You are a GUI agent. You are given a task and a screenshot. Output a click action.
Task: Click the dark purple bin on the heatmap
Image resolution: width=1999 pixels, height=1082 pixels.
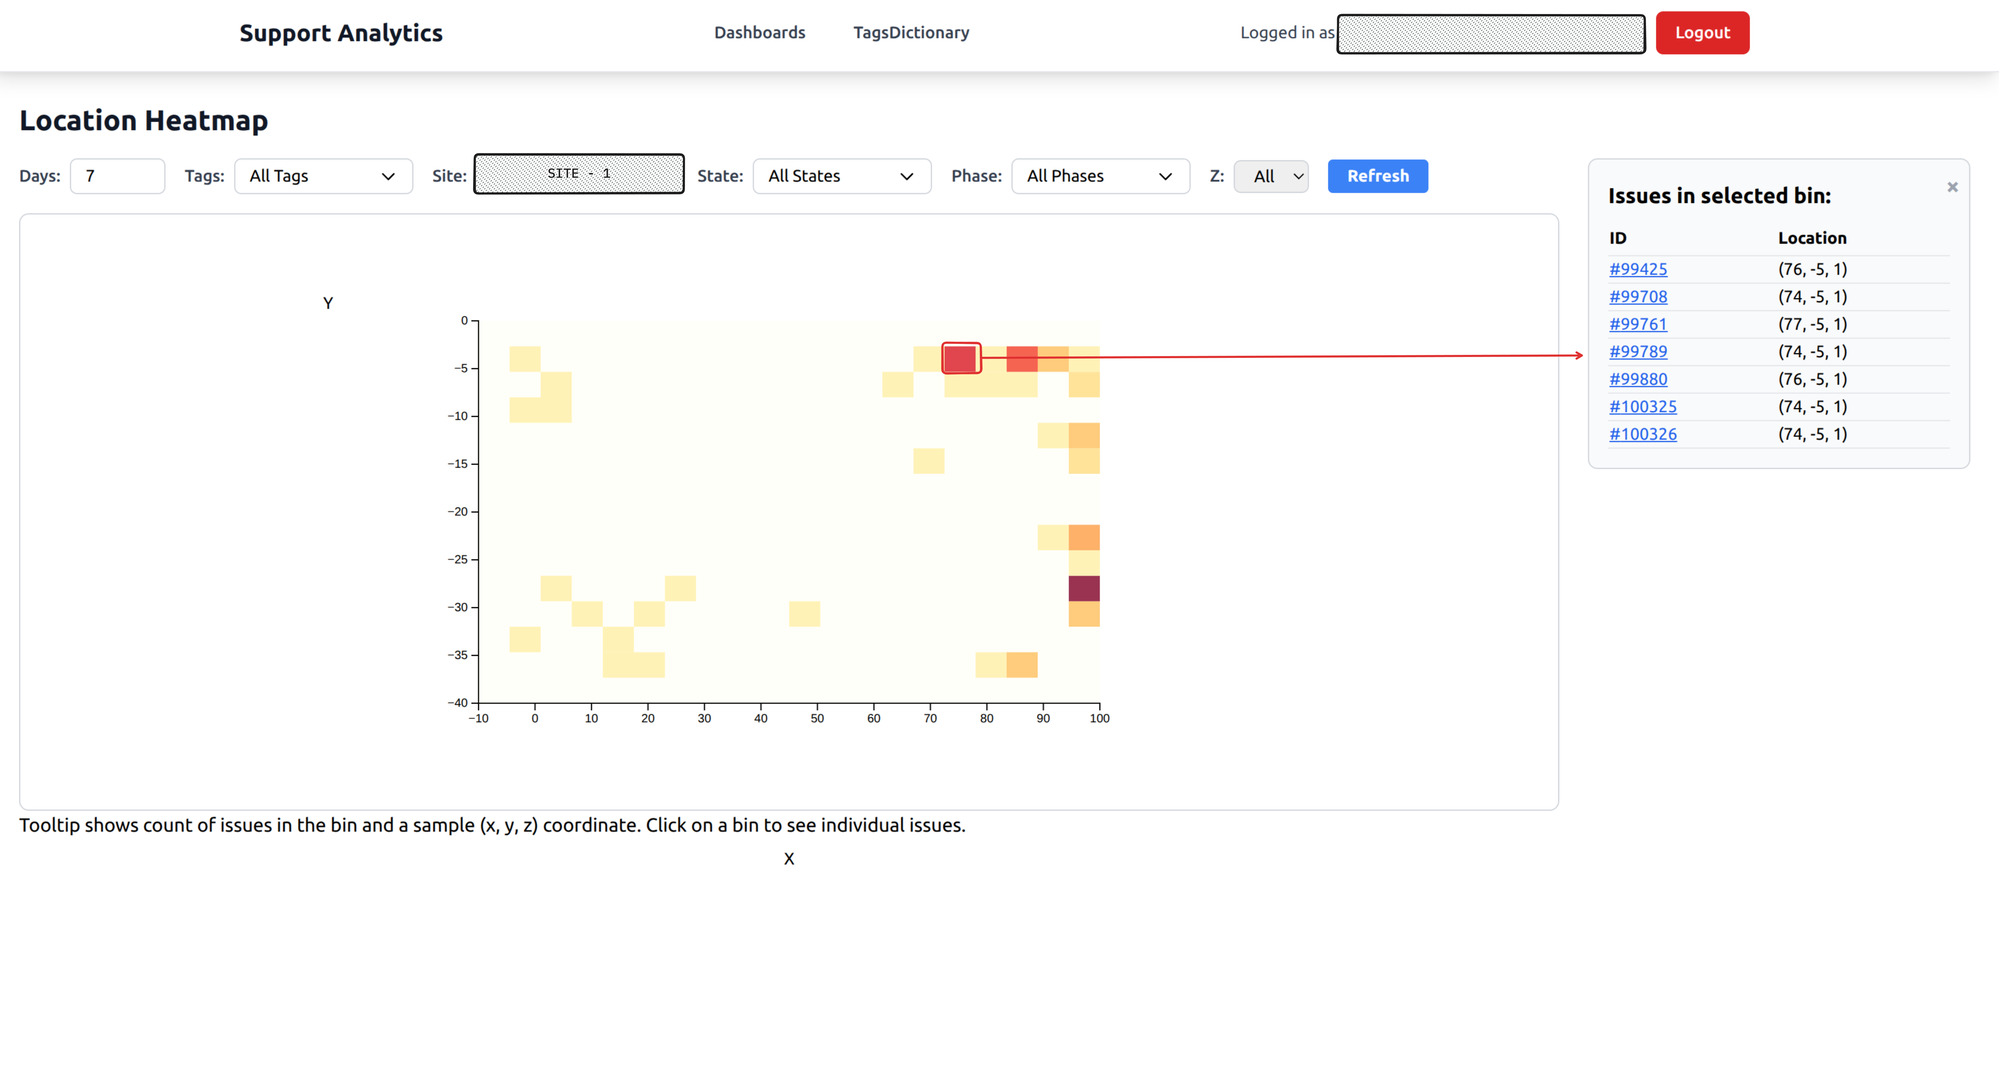(x=1083, y=588)
